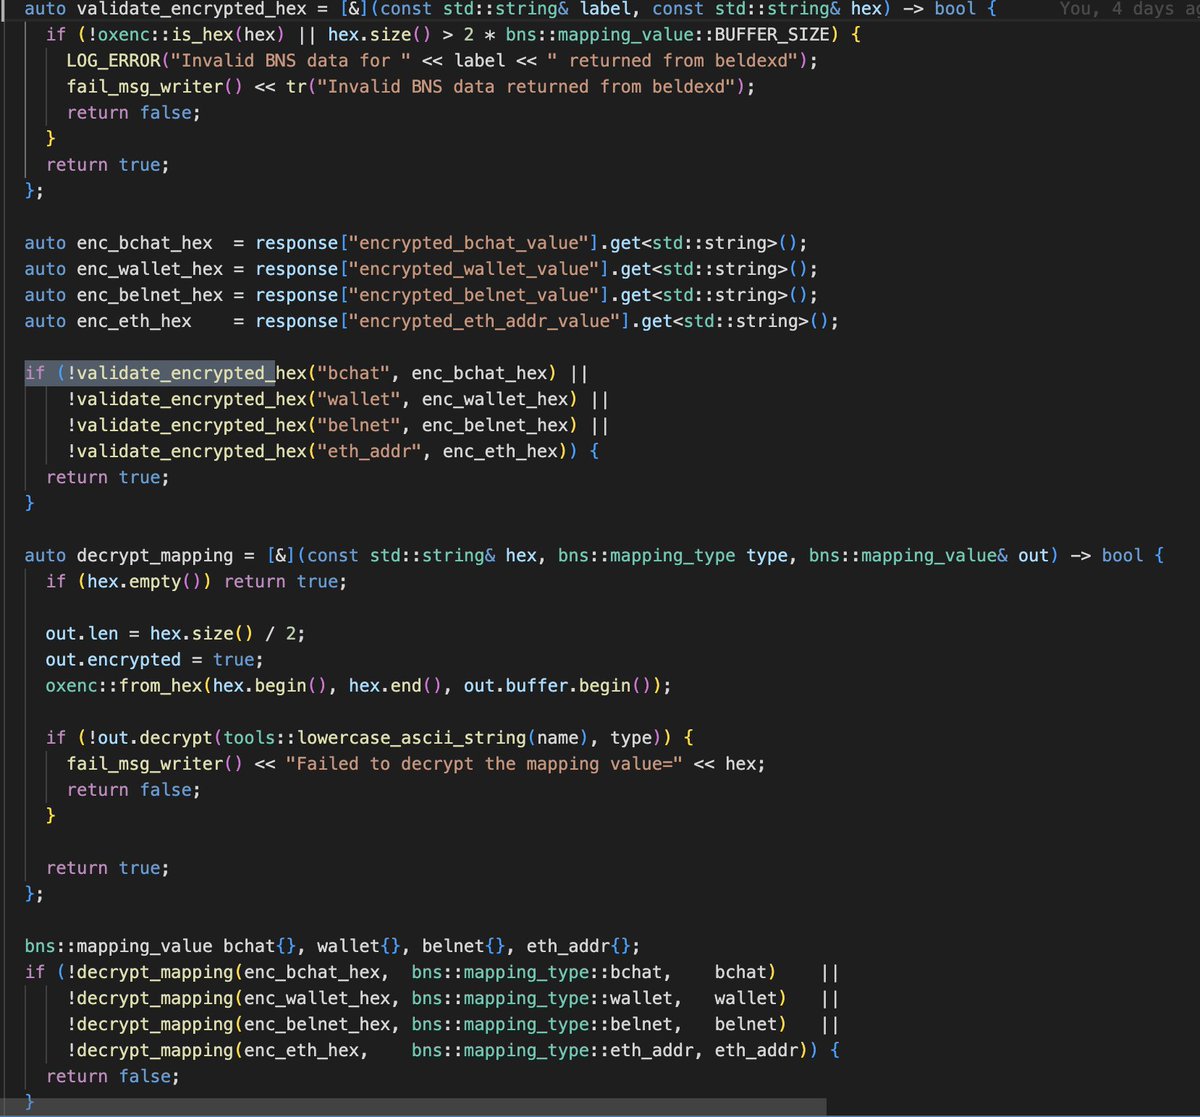
Task: Click the horizontal scrollbar below the code
Action: 413,1108
